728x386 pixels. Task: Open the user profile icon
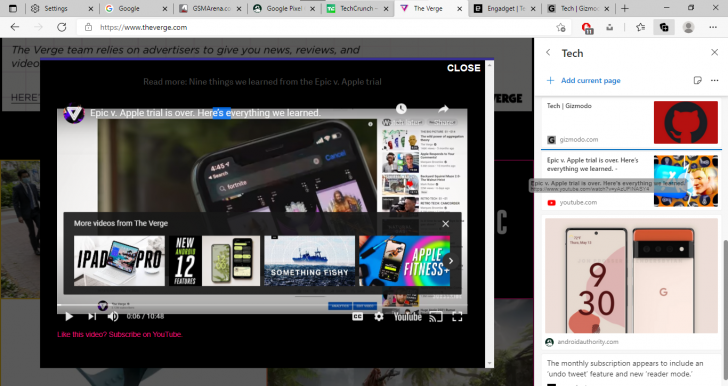pos(689,27)
